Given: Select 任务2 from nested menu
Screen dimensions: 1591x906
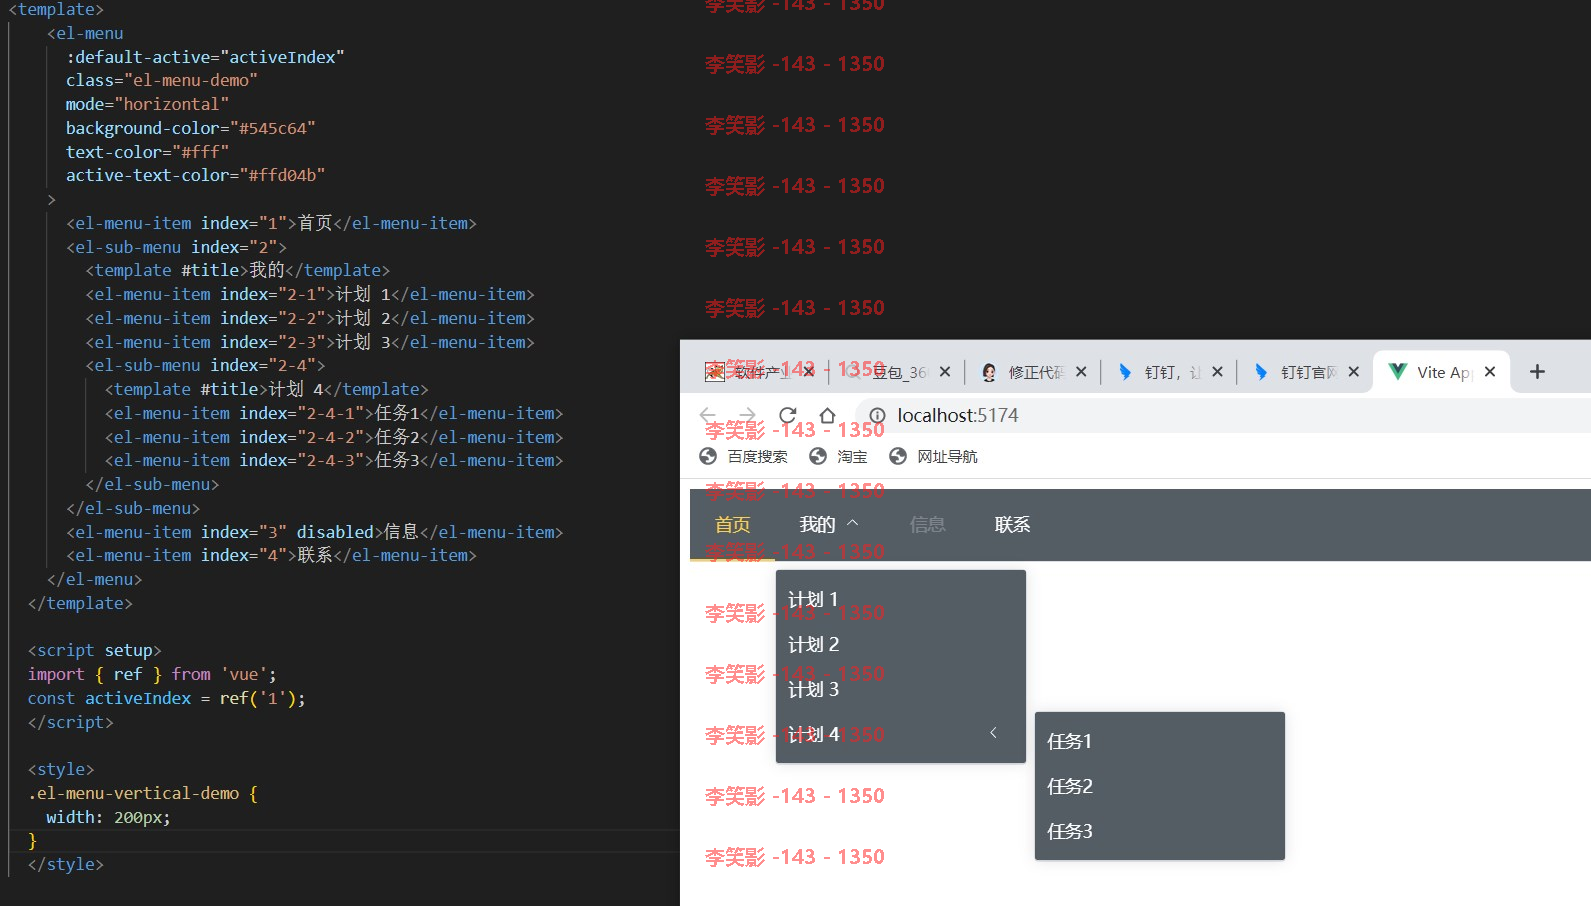Looking at the screenshot, I should pos(1160,786).
